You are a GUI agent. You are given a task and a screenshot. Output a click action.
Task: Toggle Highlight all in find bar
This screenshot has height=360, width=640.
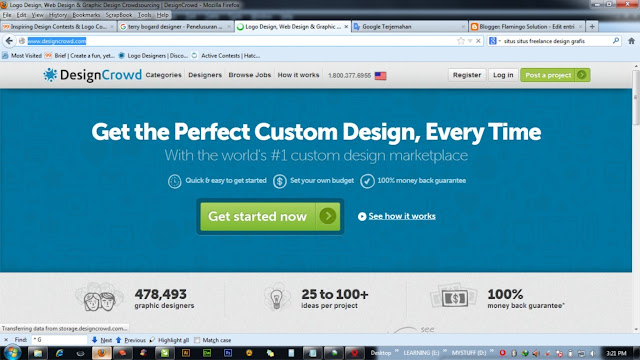tap(169, 340)
